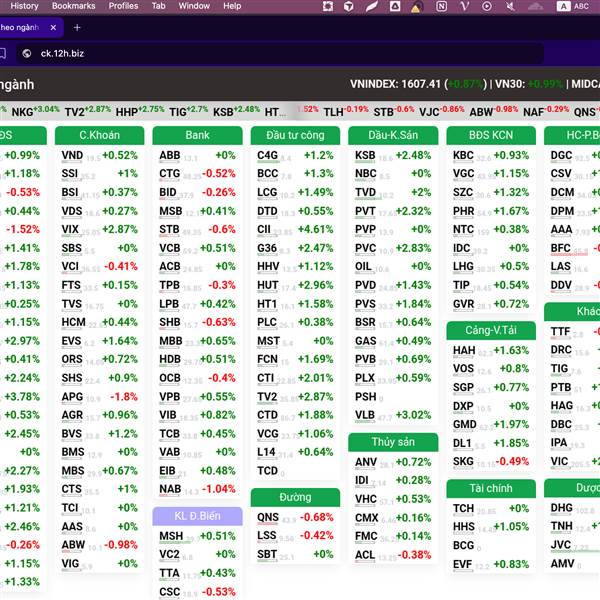Click TLH -0.19% in the ticker strip
600x600 pixels.
(346, 111)
